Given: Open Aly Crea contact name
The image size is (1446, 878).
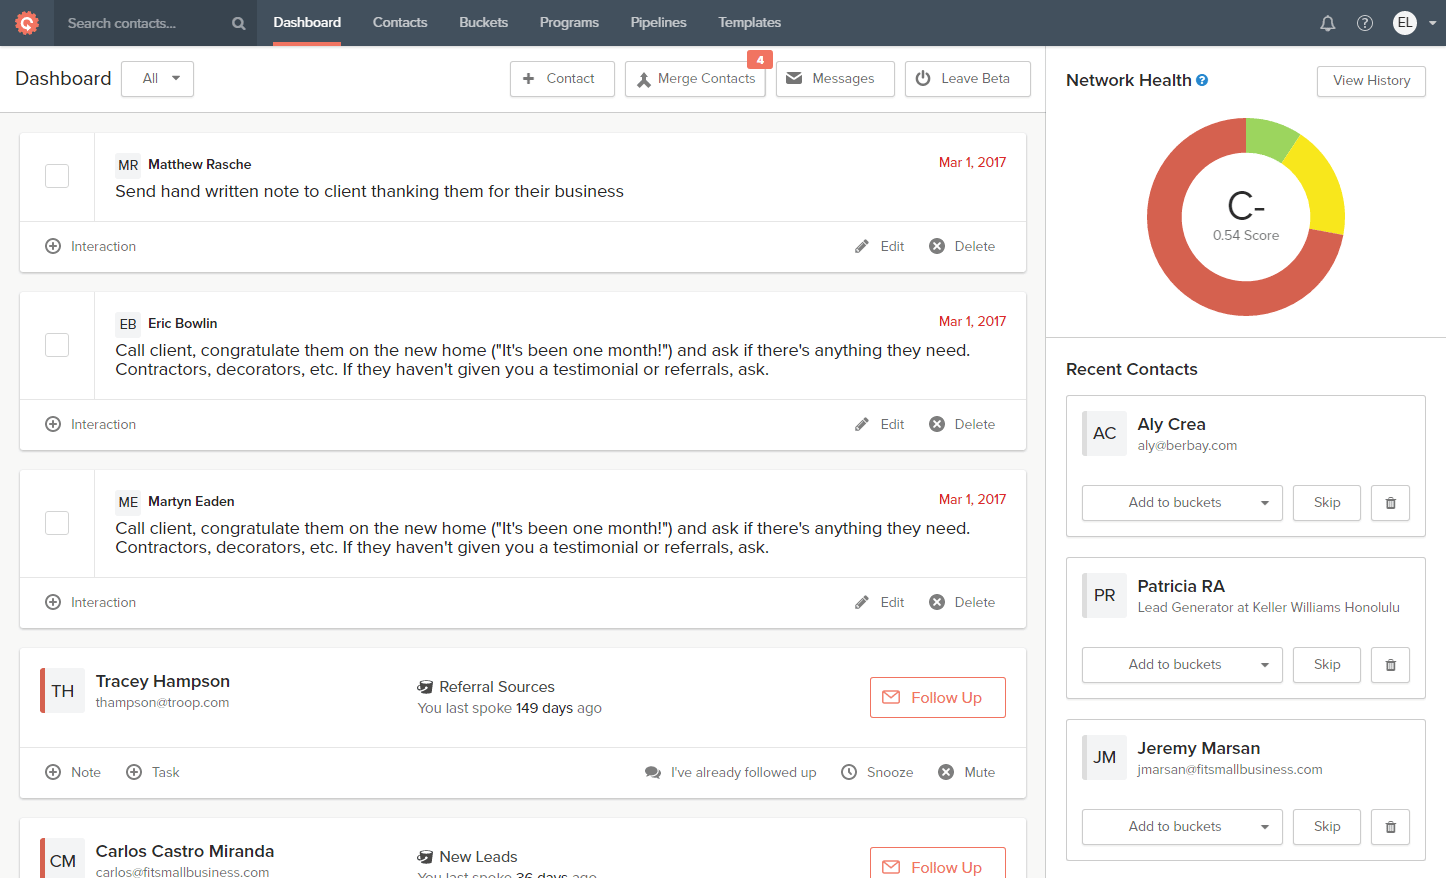Looking at the screenshot, I should click(x=1171, y=424).
